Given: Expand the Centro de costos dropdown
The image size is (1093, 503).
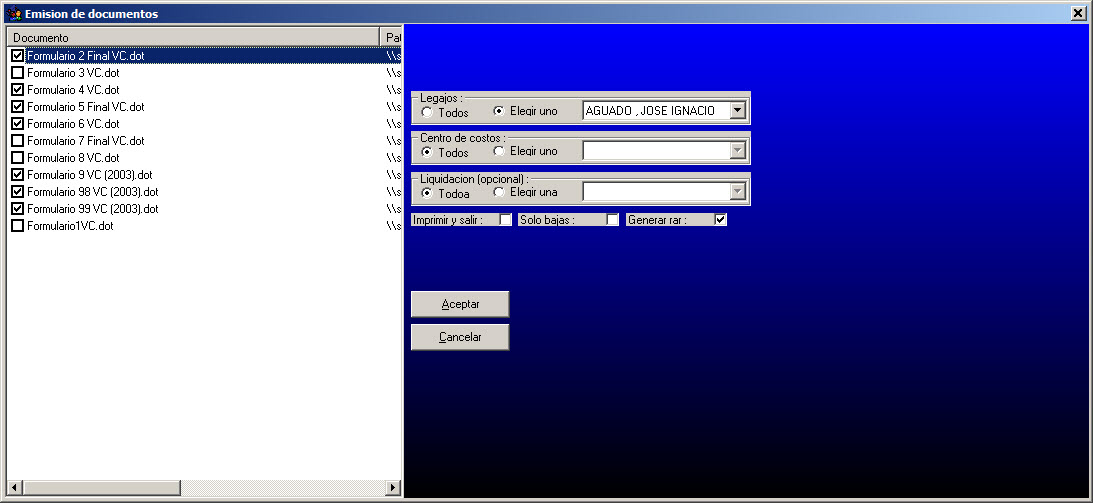Looking at the screenshot, I should tap(738, 151).
